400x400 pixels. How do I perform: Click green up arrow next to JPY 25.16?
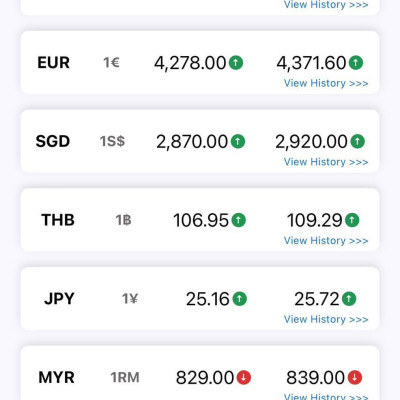(x=240, y=298)
